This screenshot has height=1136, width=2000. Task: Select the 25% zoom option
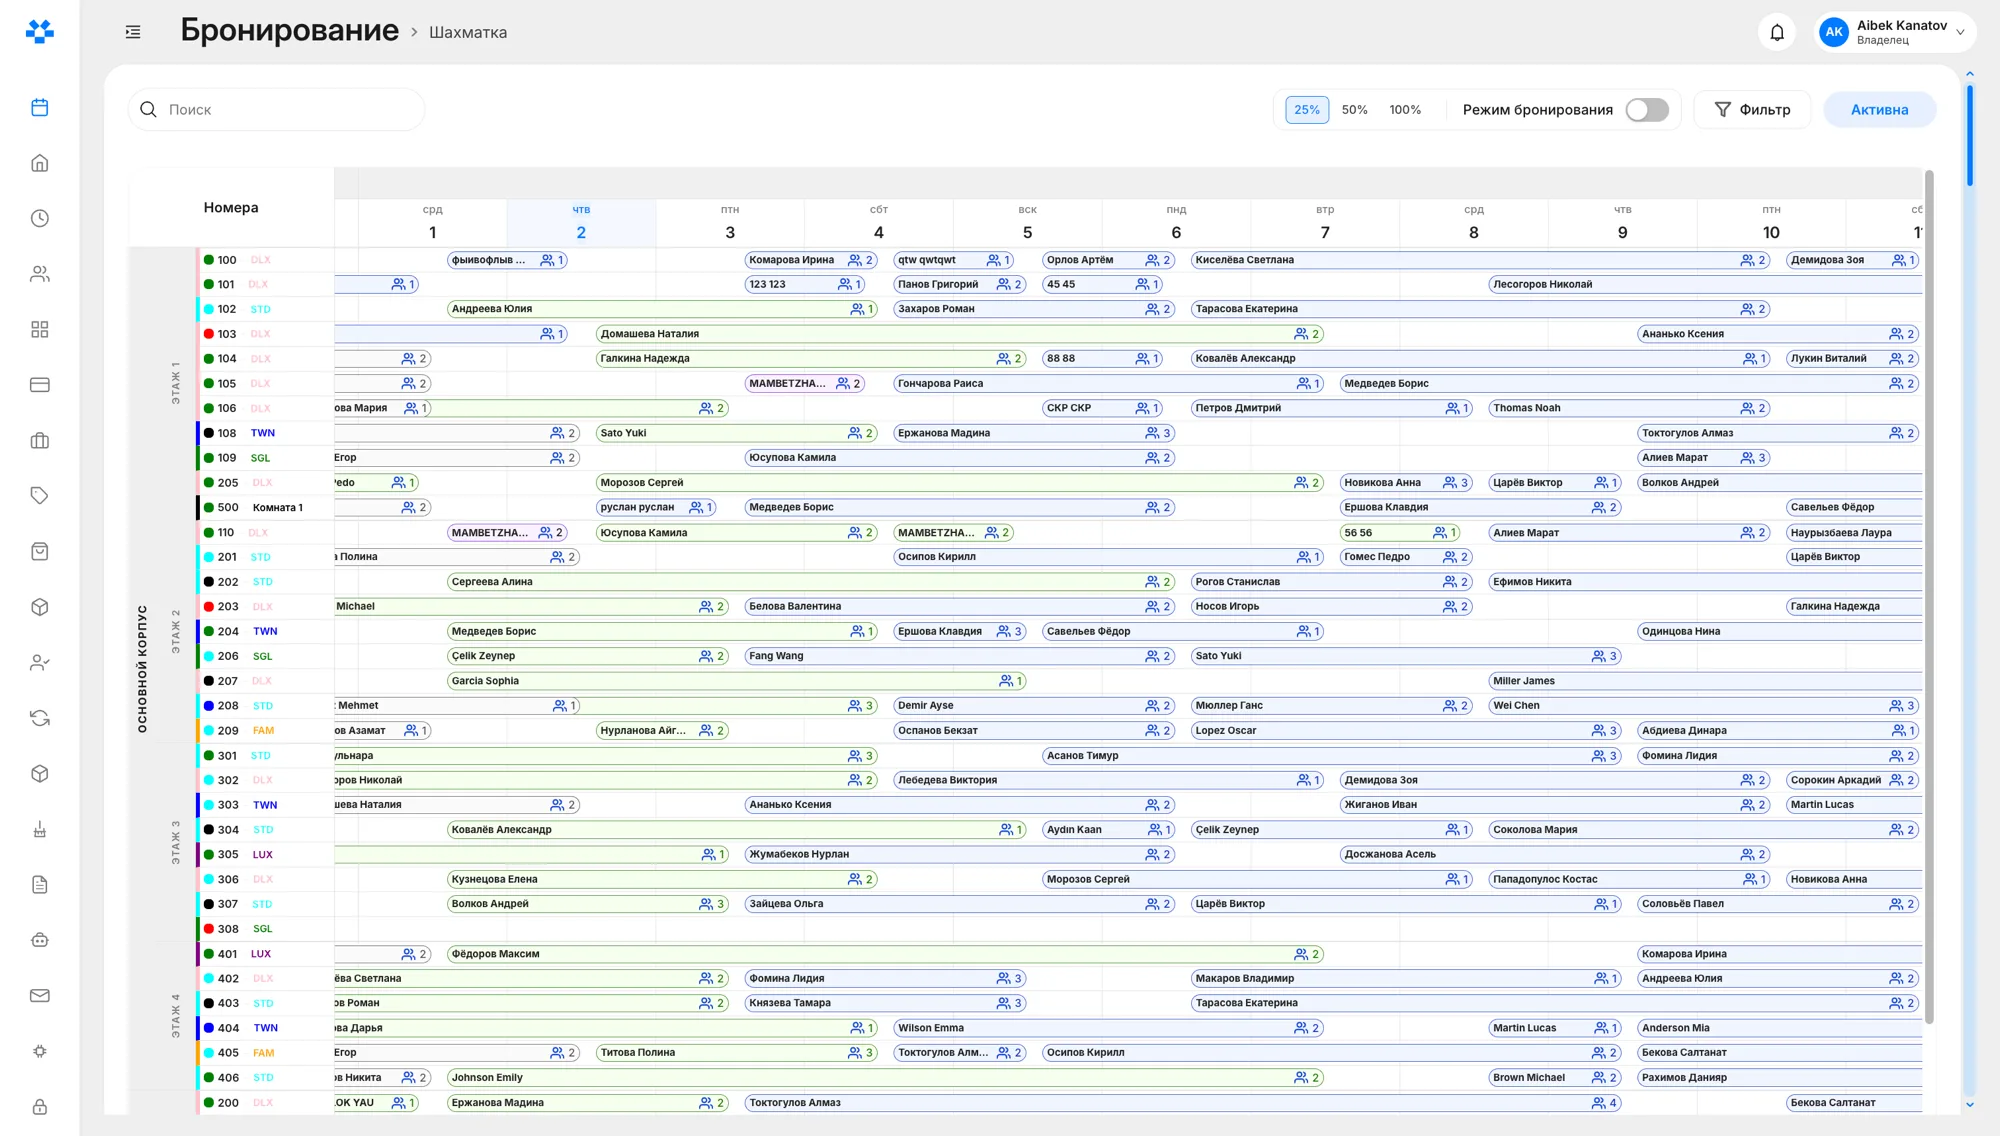point(1307,110)
